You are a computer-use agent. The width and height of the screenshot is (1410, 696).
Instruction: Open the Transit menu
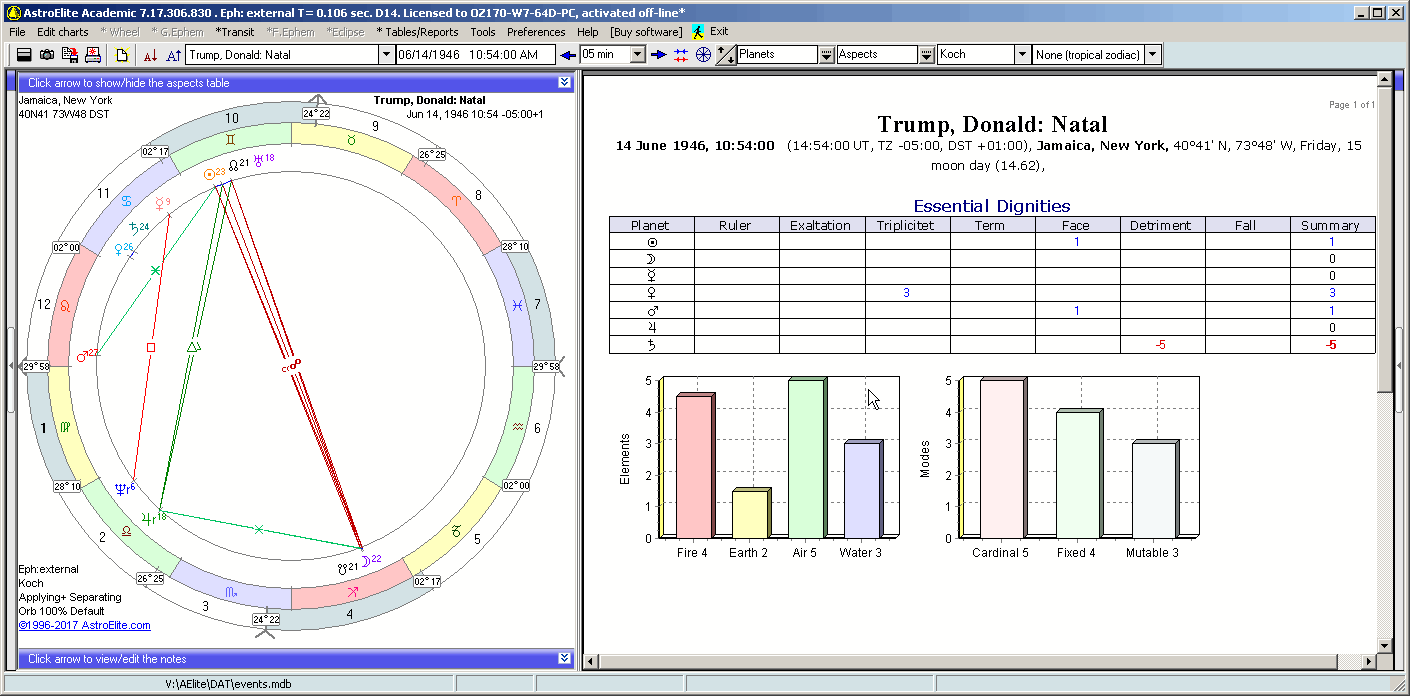[235, 32]
